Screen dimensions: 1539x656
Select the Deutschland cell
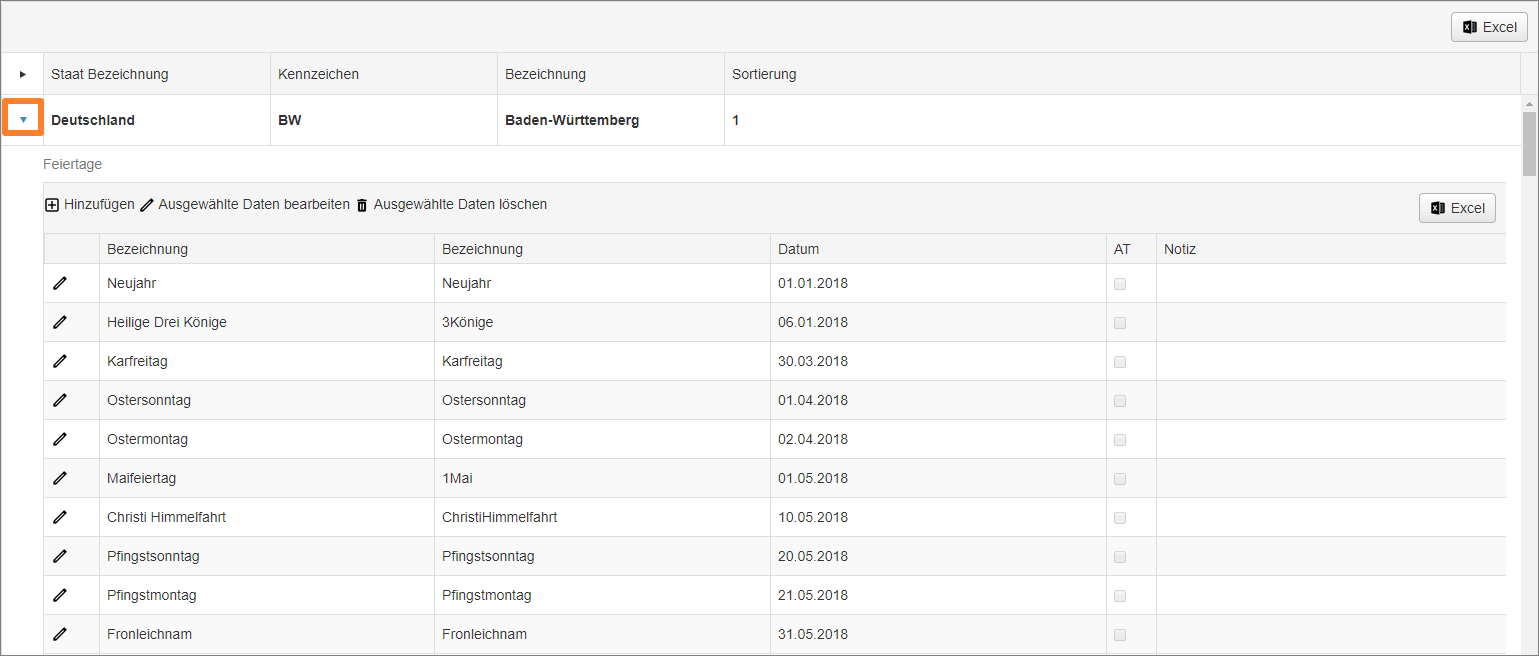click(157, 120)
